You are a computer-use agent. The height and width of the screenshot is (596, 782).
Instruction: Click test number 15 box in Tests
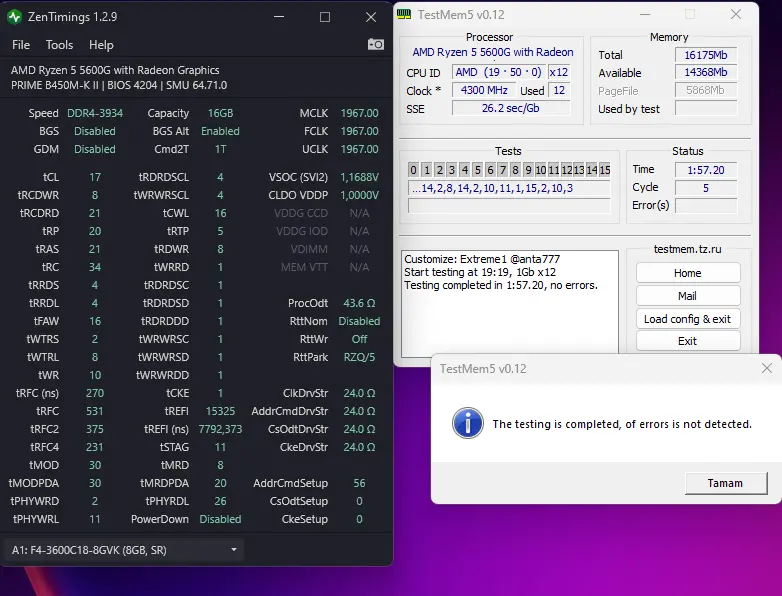tap(604, 170)
